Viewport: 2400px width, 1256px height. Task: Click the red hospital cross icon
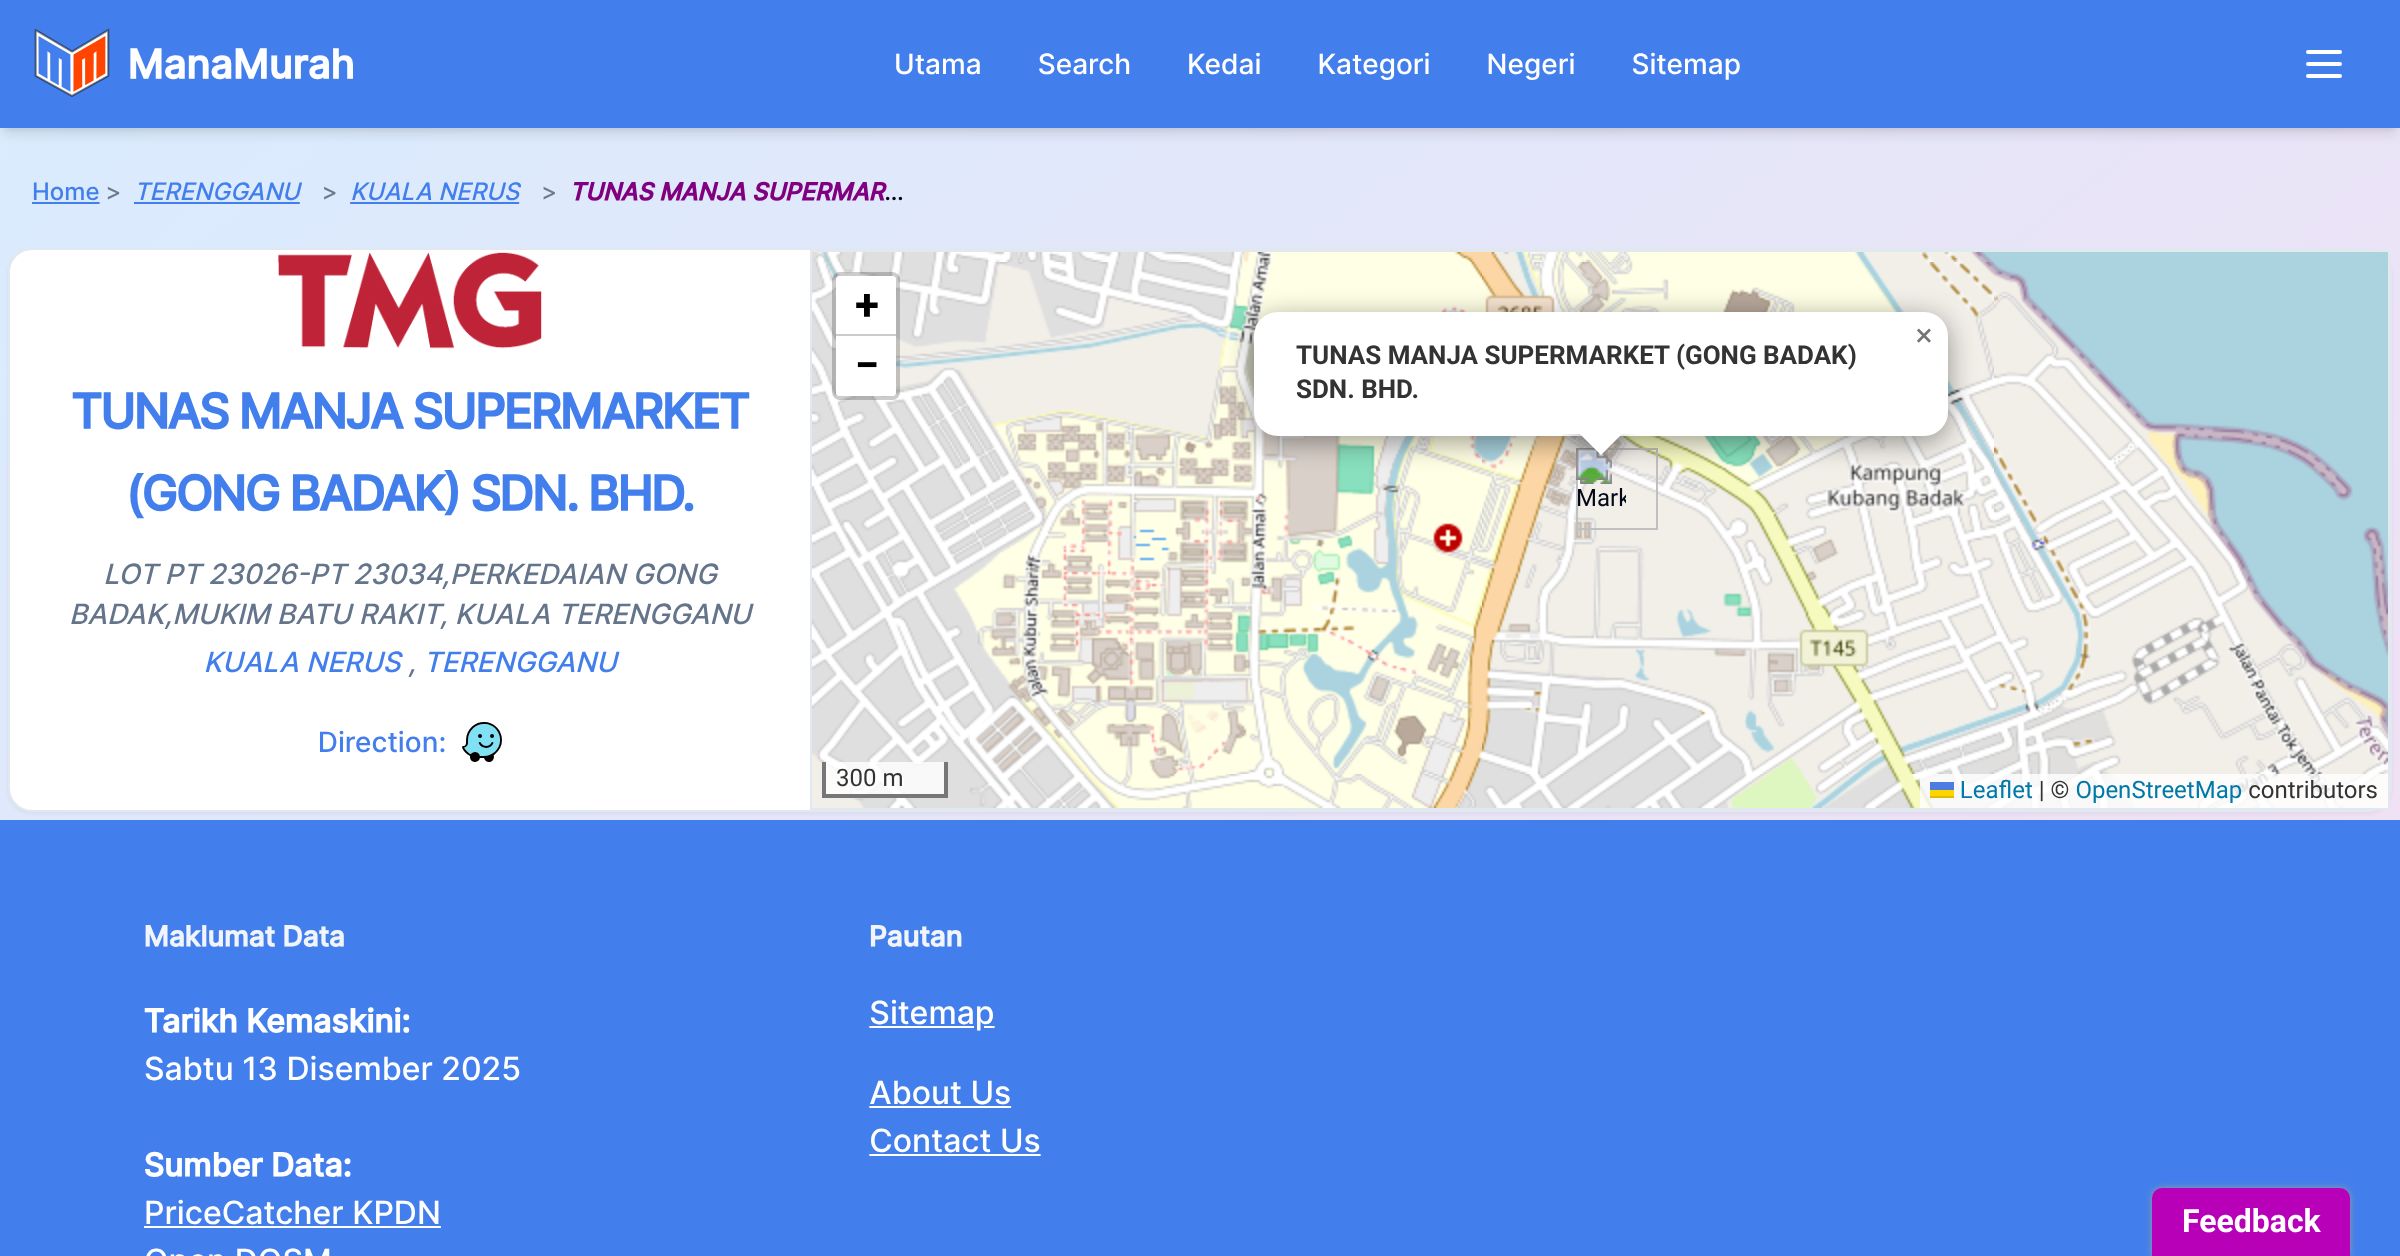coord(1447,538)
